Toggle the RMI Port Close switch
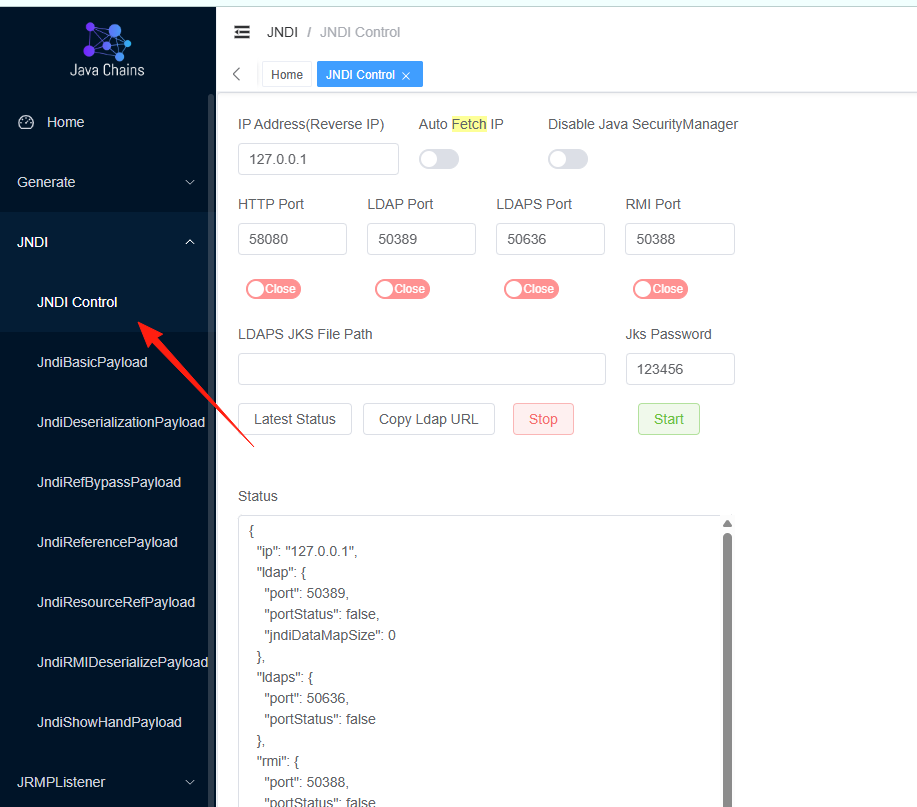Viewport: 917px width, 807px height. pos(660,289)
